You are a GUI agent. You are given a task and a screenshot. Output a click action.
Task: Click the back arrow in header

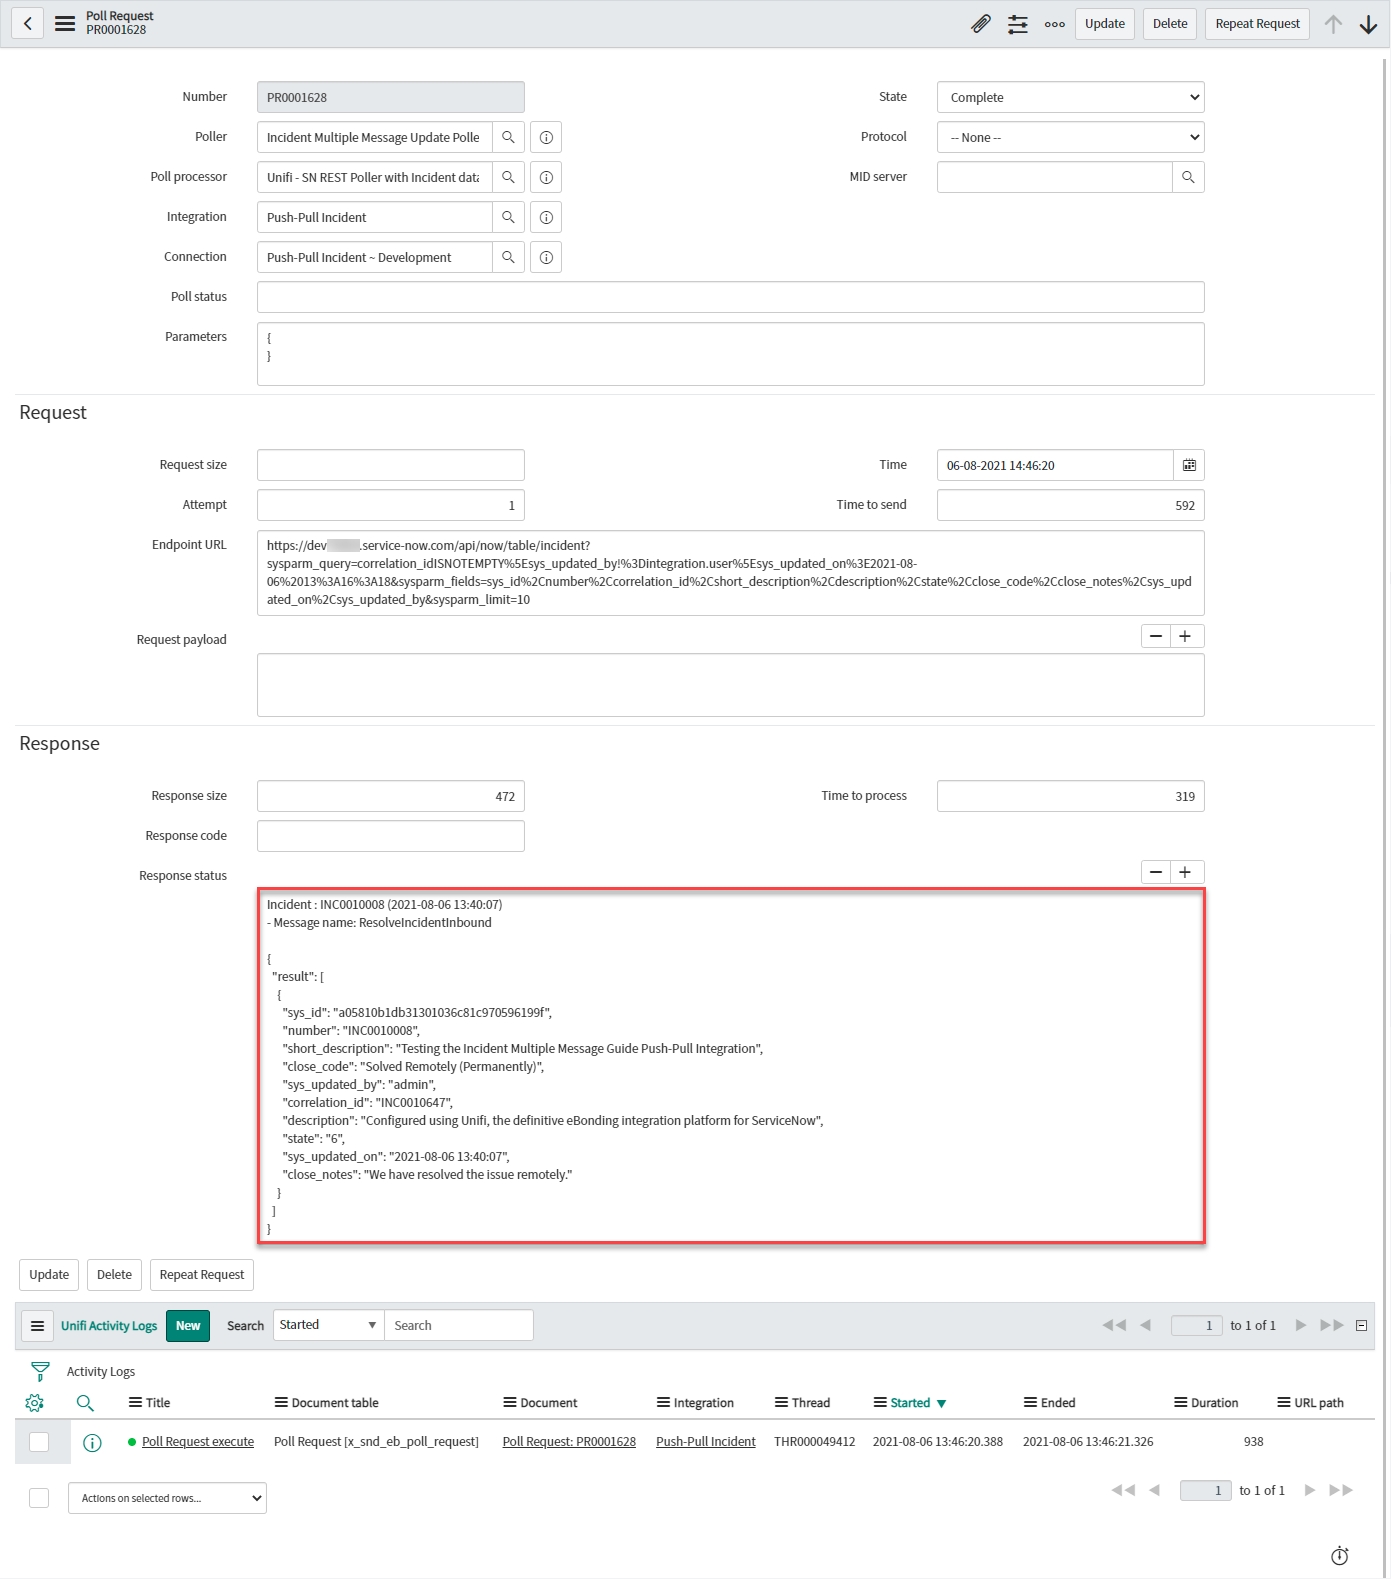pos(28,24)
